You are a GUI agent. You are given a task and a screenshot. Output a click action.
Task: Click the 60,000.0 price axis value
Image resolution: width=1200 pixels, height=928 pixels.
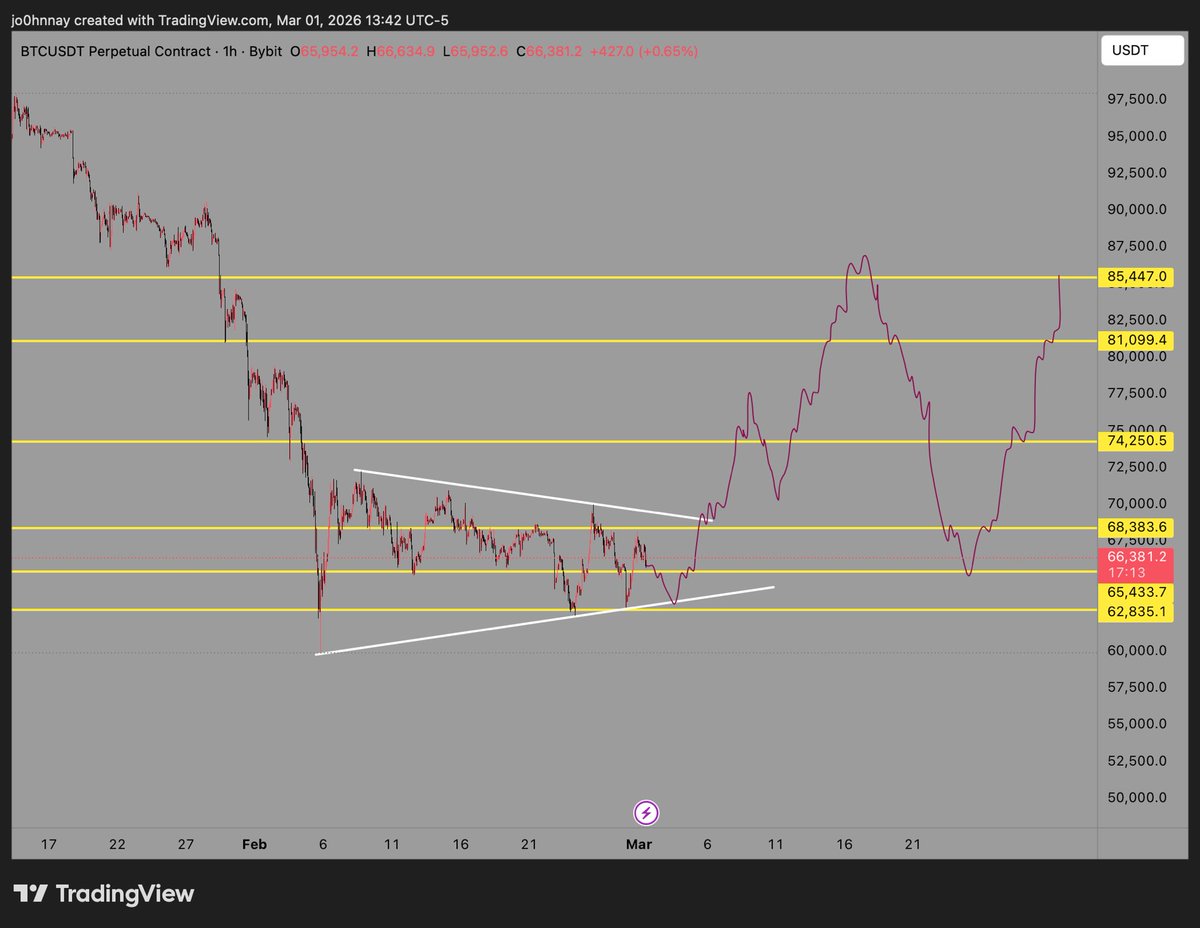point(1137,650)
